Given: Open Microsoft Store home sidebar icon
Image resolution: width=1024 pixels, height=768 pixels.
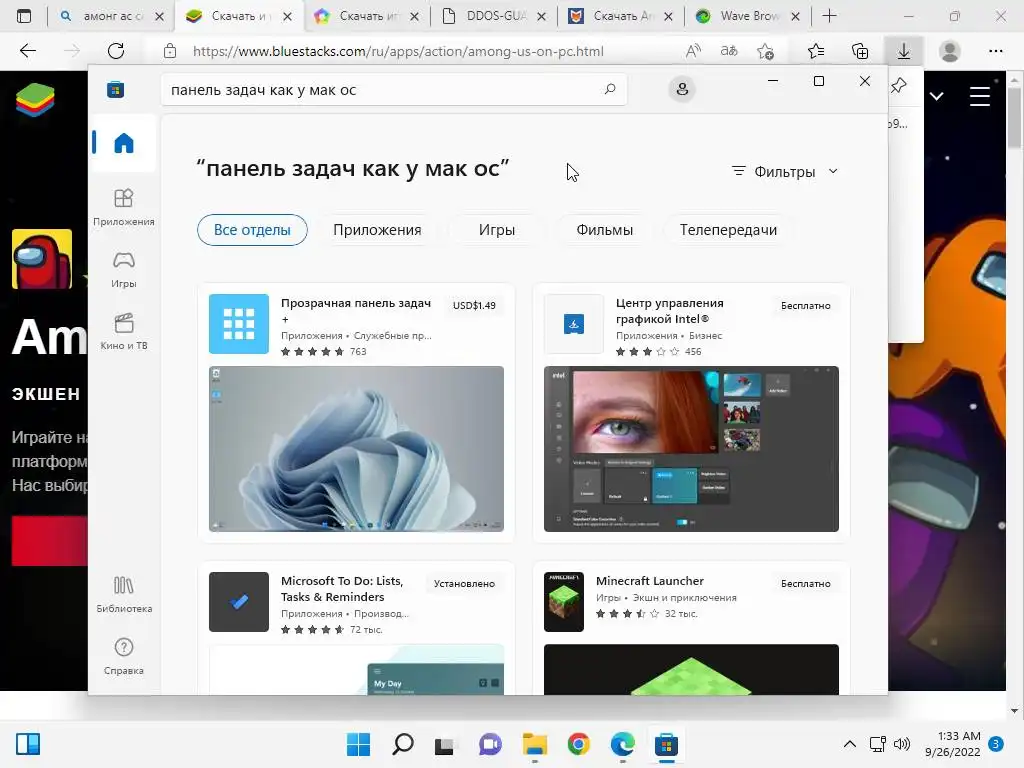Looking at the screenshot, I should 123,142.
